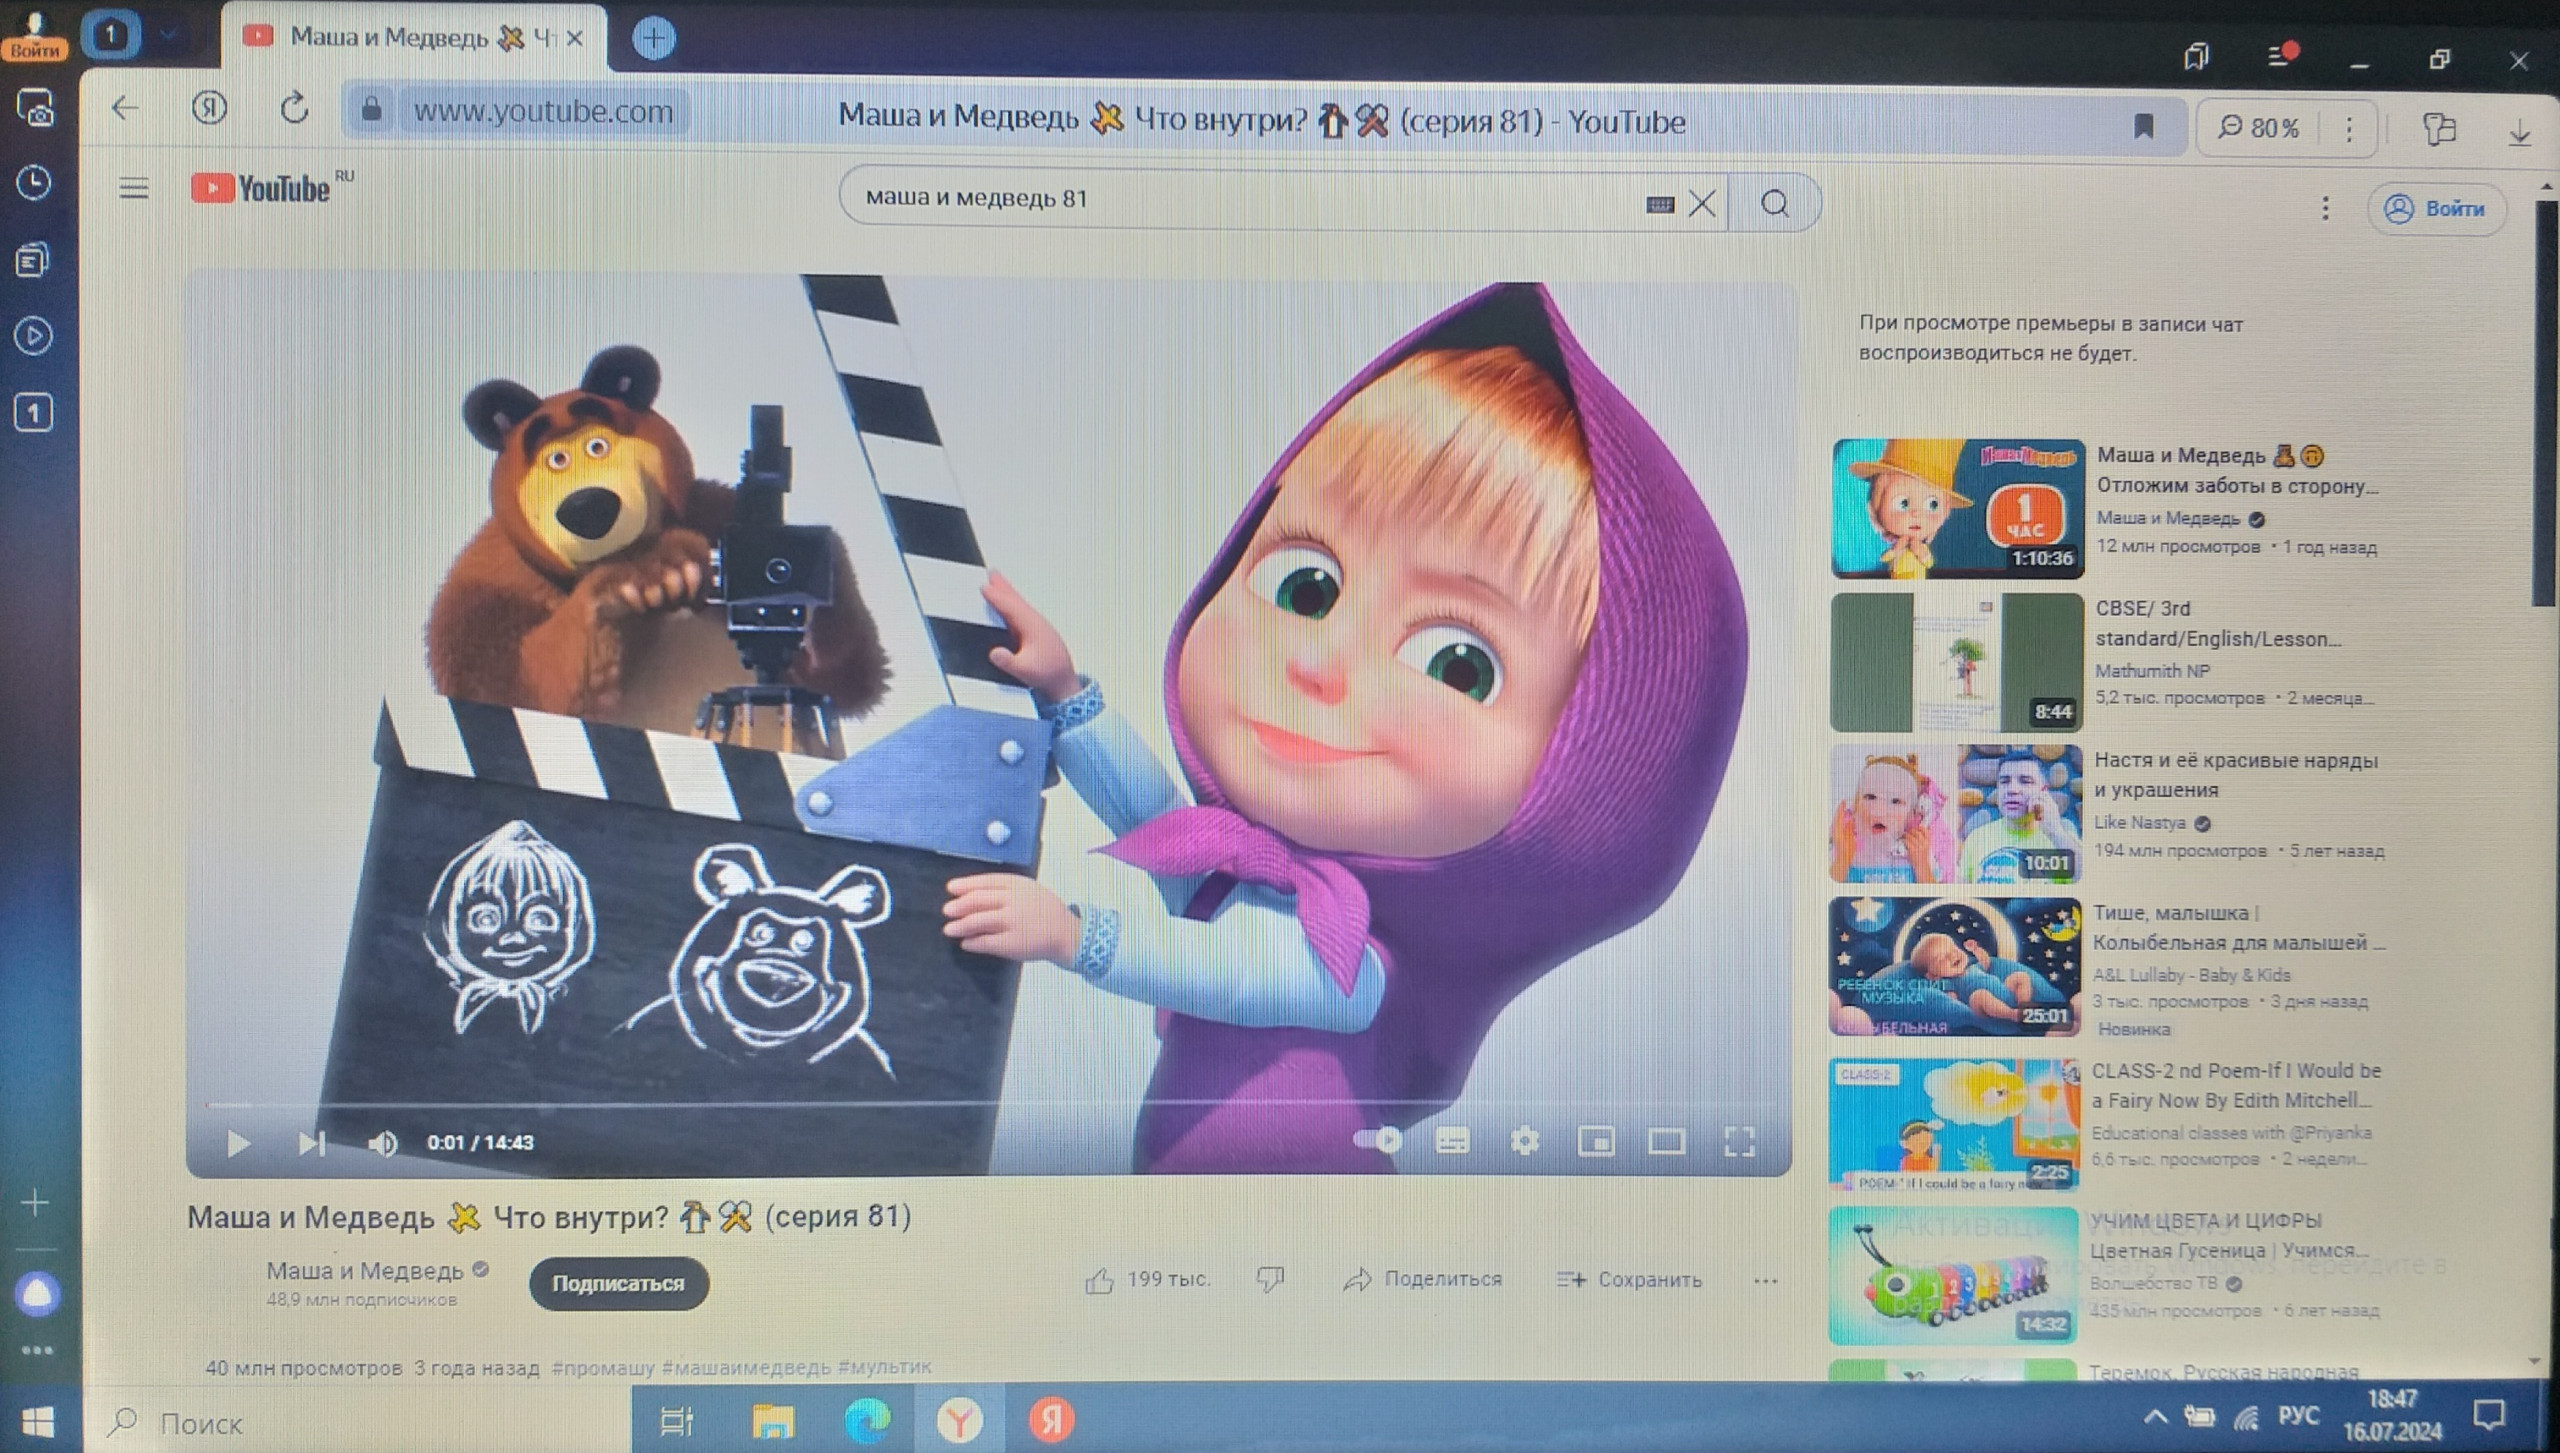This screenshot has height=1453, width=2560.
Task: Open video player settings gear
Action: (1524, 1140)
